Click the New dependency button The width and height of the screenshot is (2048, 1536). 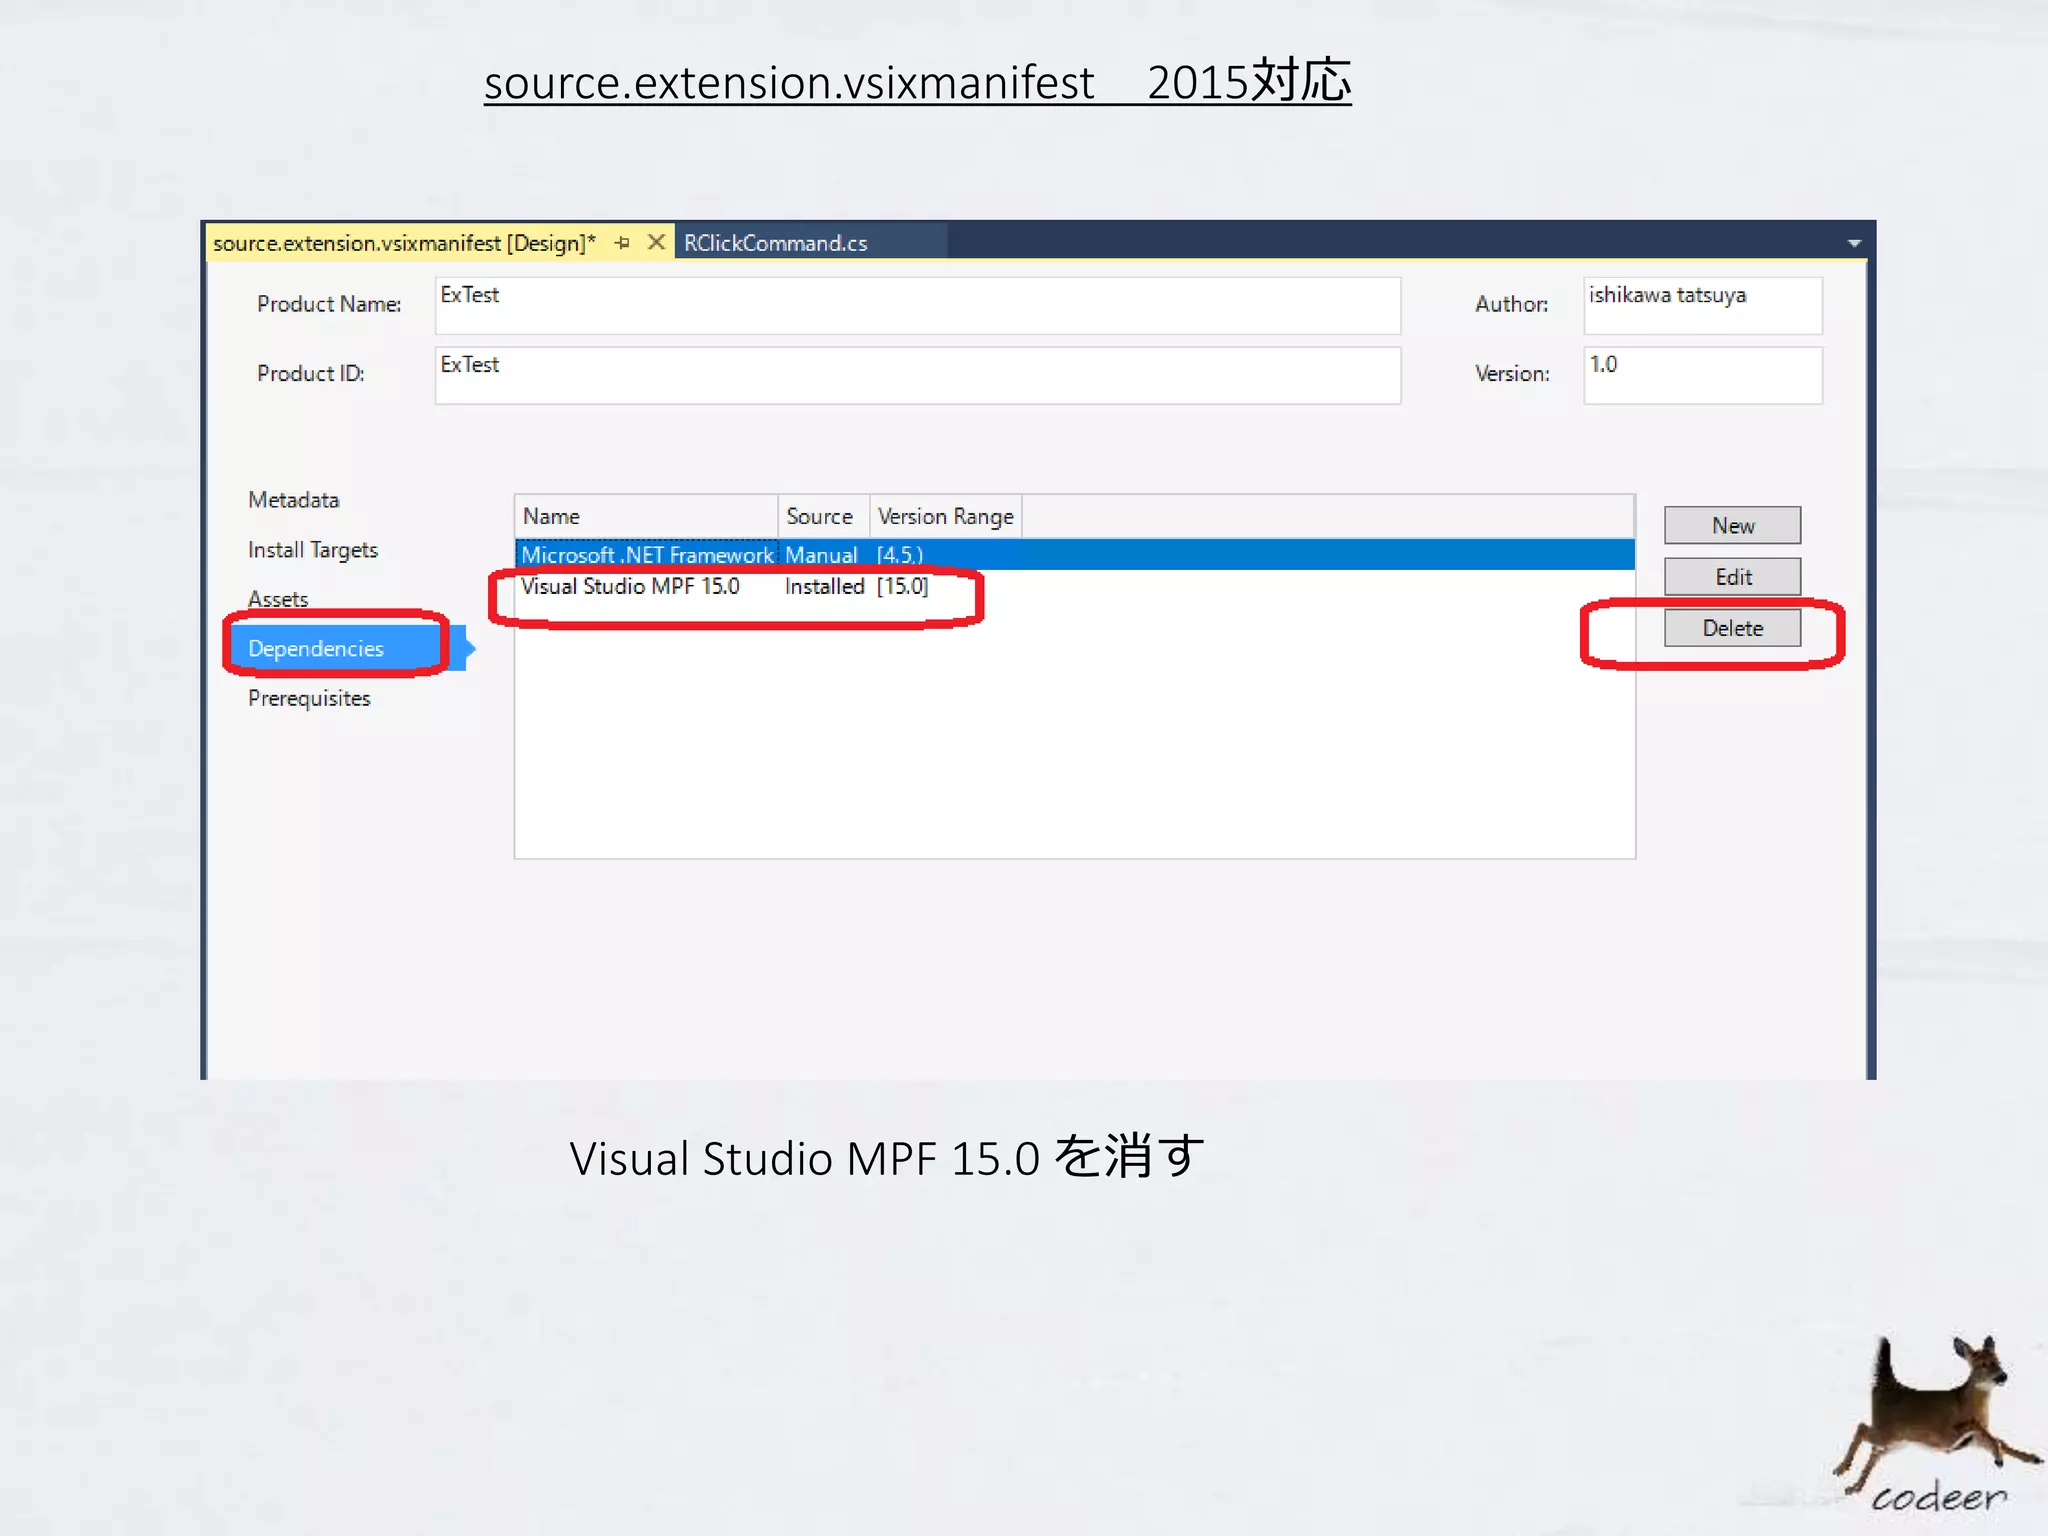pyautogui.click(x=1732, y=525)
